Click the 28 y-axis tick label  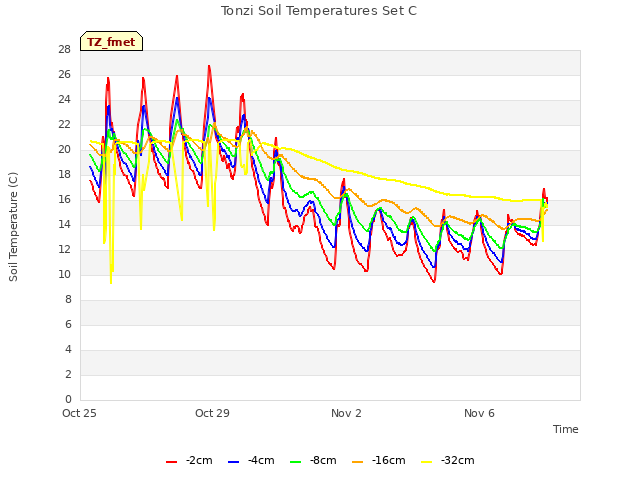[64, 49]
